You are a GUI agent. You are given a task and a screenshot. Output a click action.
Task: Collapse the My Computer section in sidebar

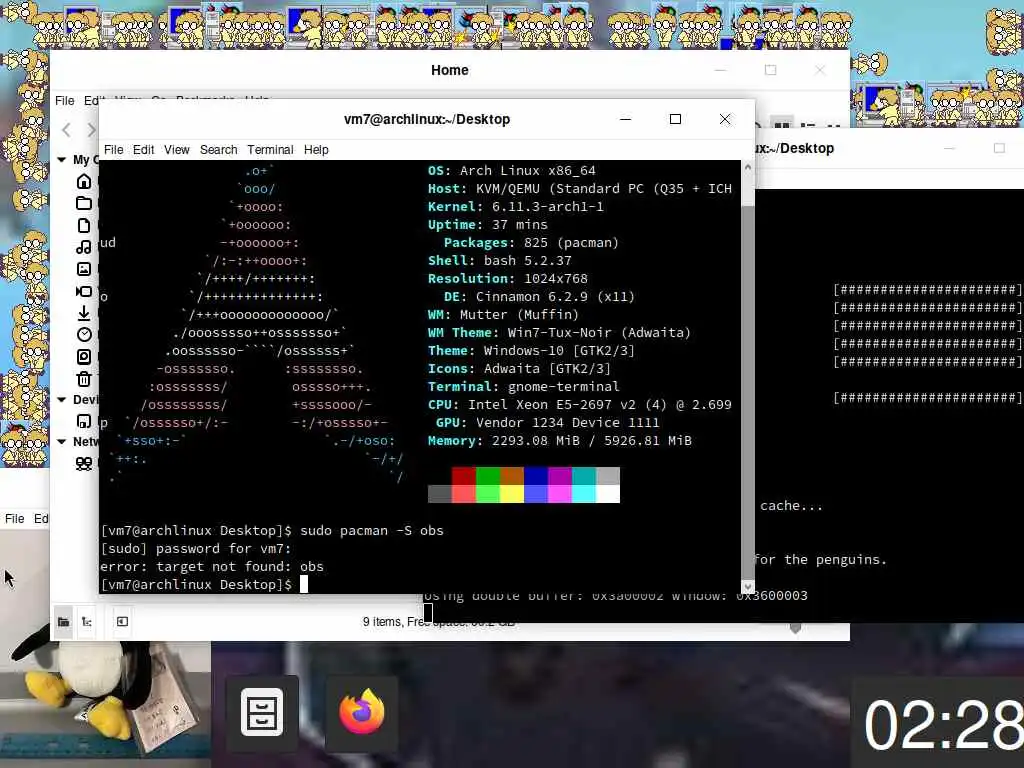(61, 160)
